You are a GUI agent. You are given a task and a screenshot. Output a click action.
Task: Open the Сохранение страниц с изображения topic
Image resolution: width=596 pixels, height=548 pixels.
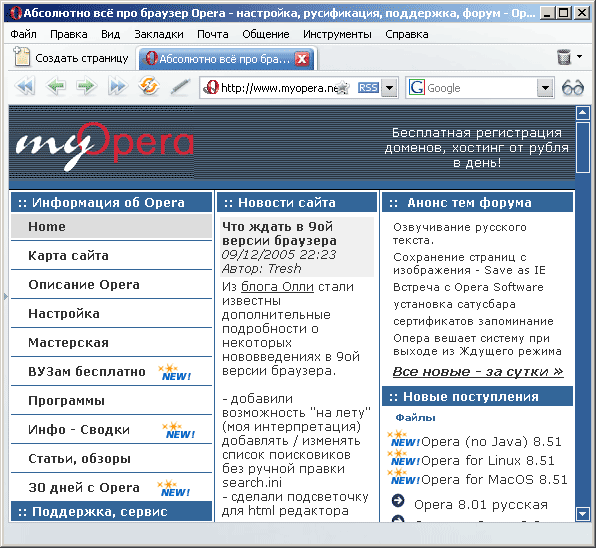pyautogui.click(x=469, y=264)
